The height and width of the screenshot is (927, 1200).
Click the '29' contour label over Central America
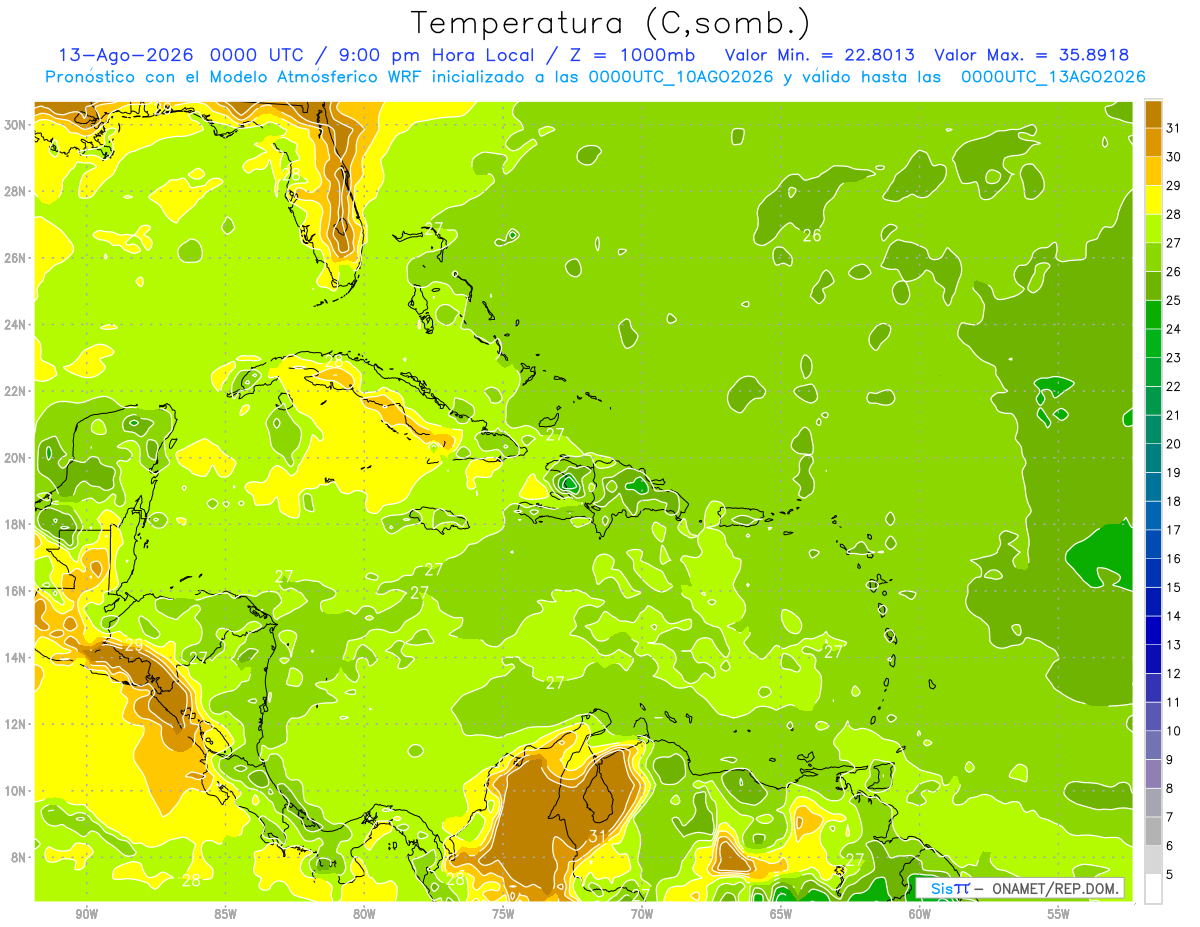(x=133, y=646)
